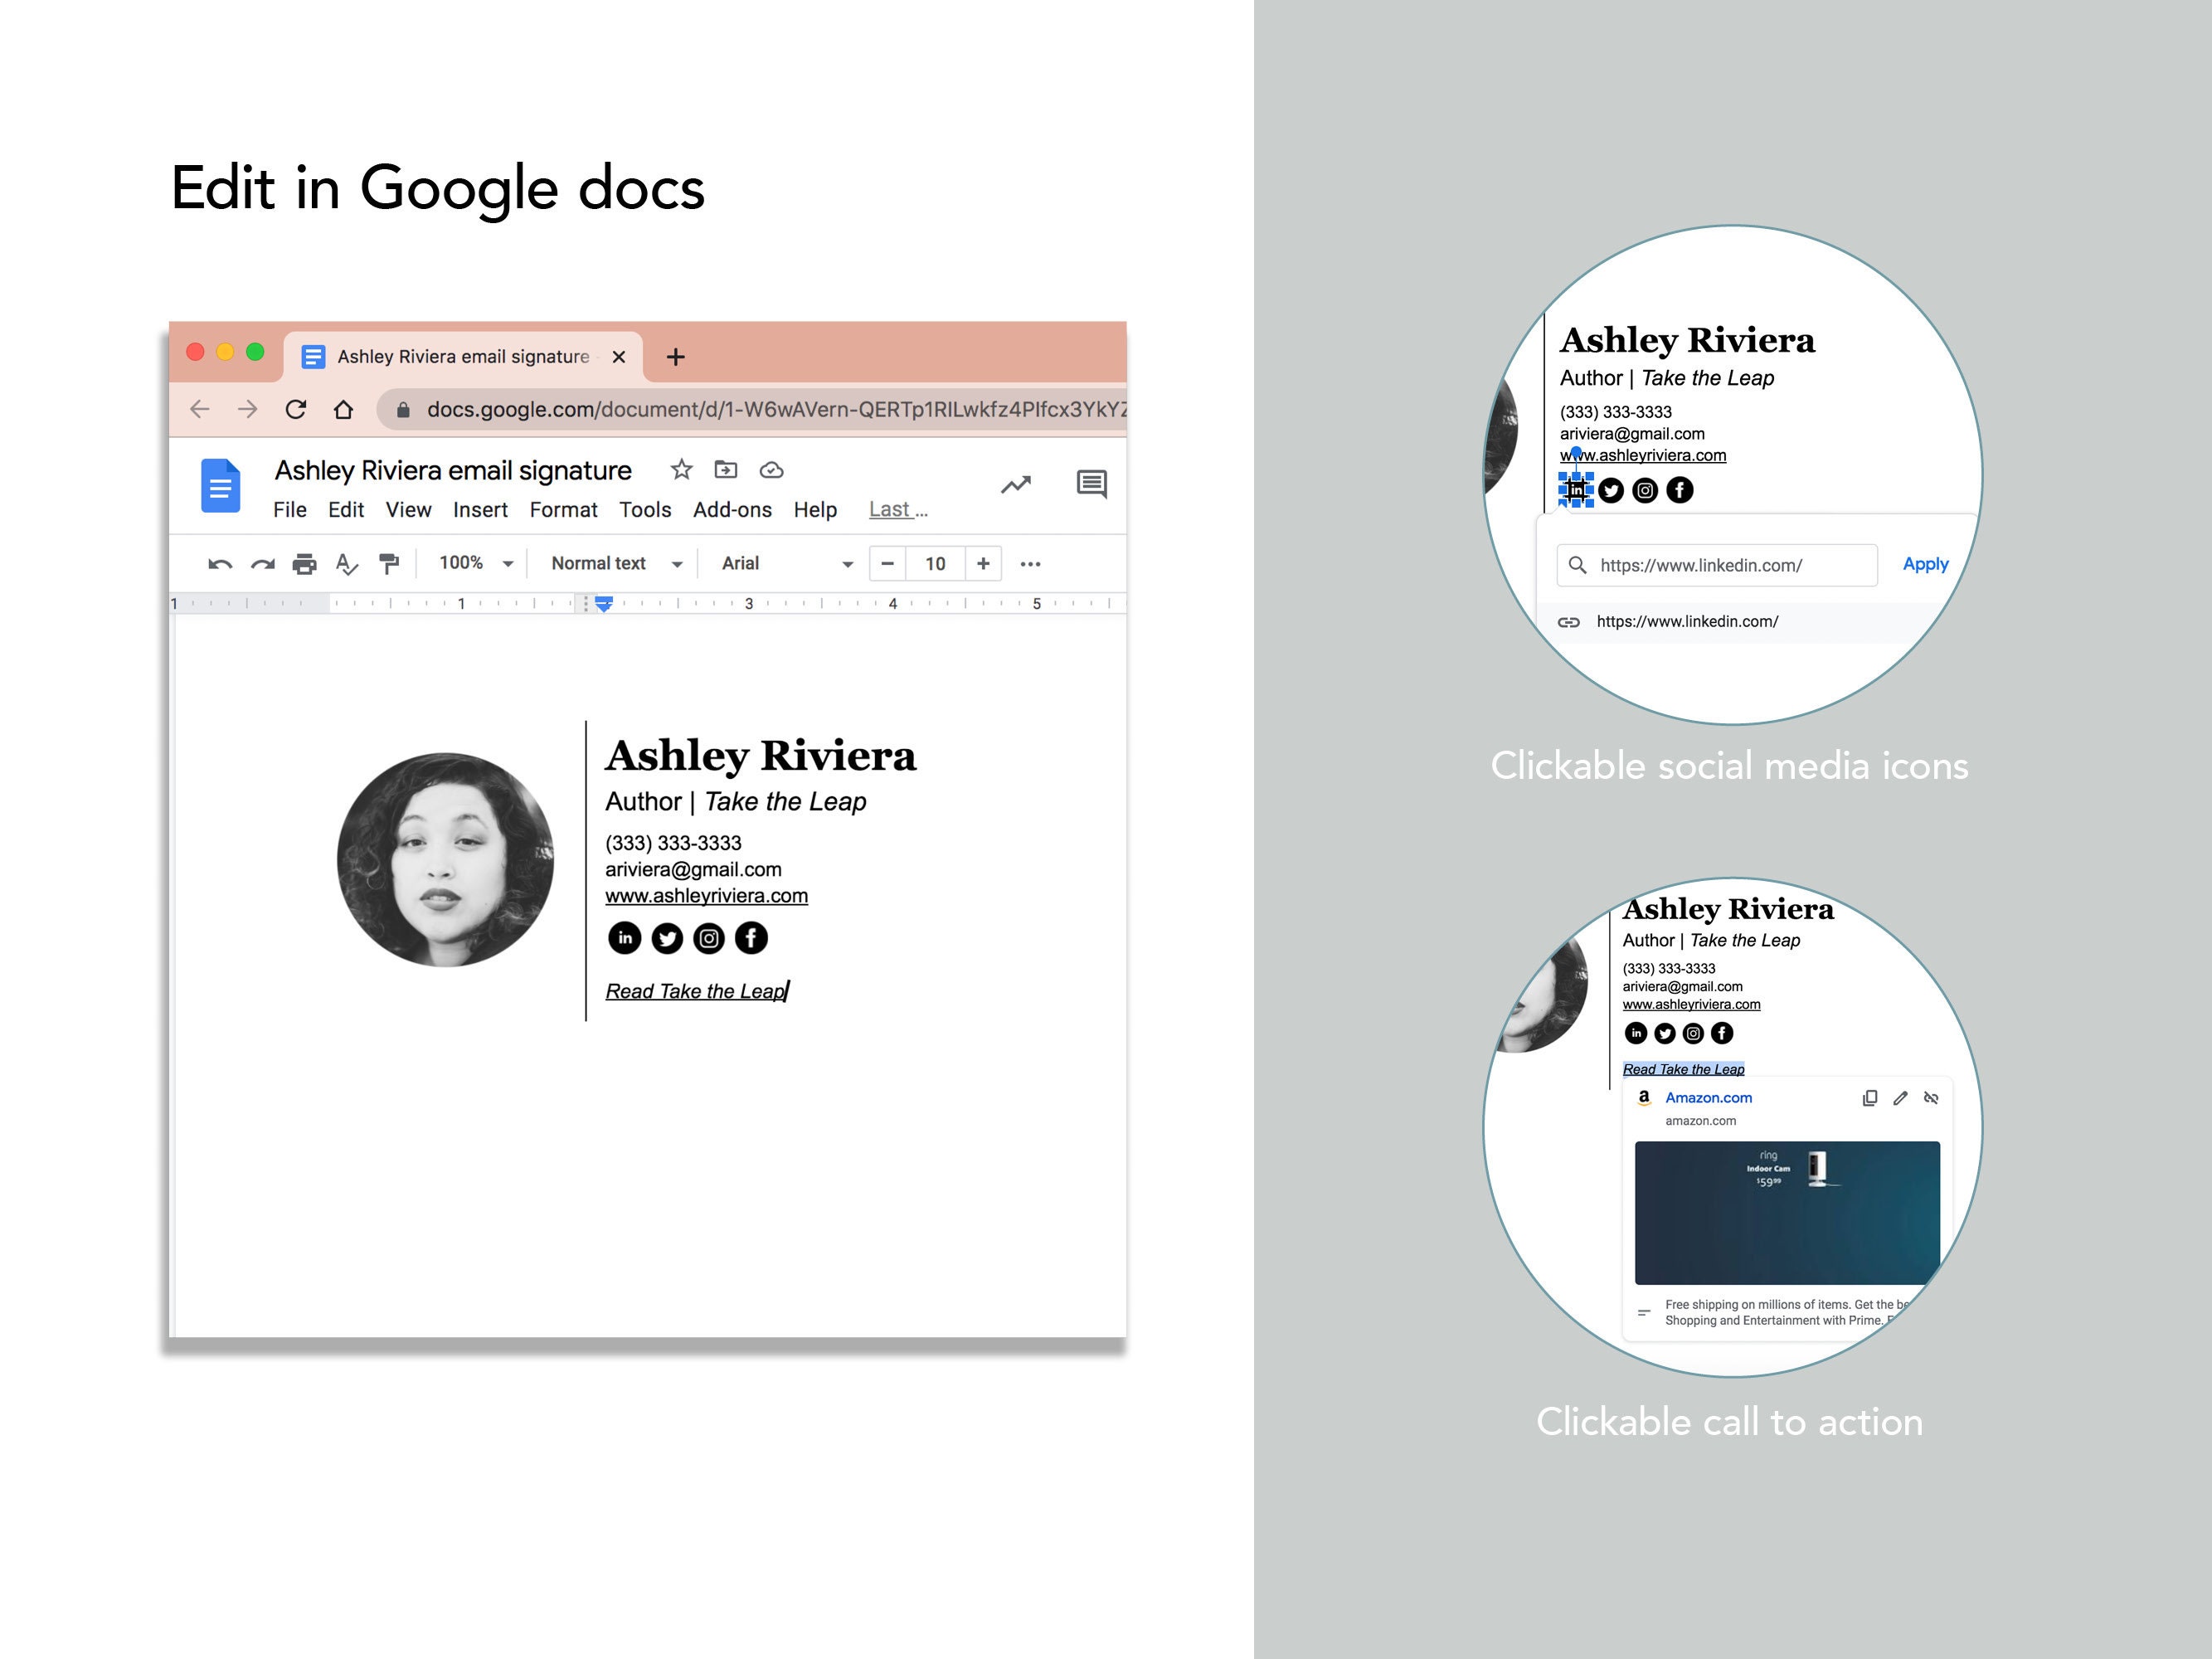Click the Read Take the Leap link
Screen dimensions: 2212x1659
(694, 991)
